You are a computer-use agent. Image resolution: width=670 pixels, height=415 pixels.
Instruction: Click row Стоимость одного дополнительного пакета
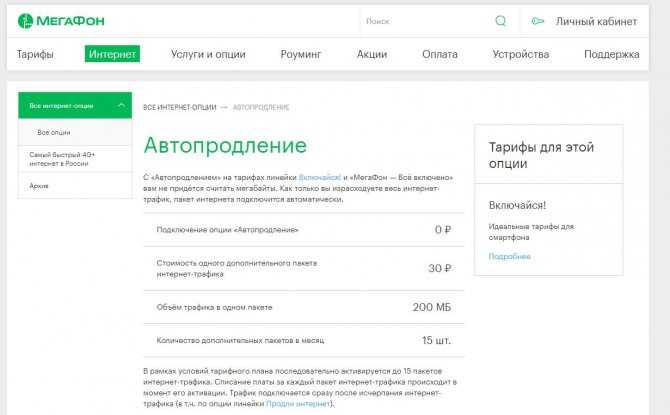point(303,268)
